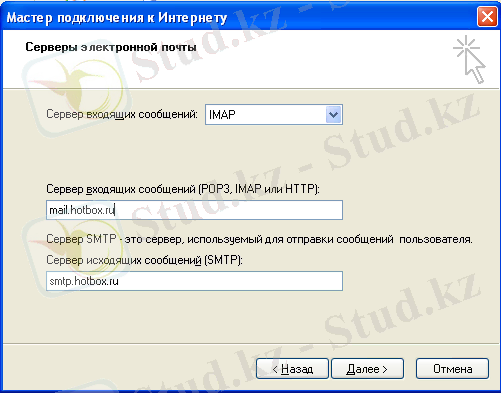This screenshot has width=501, height=393.
Task: Click the Серверы электронной почты heading
Action: [111, 47]
